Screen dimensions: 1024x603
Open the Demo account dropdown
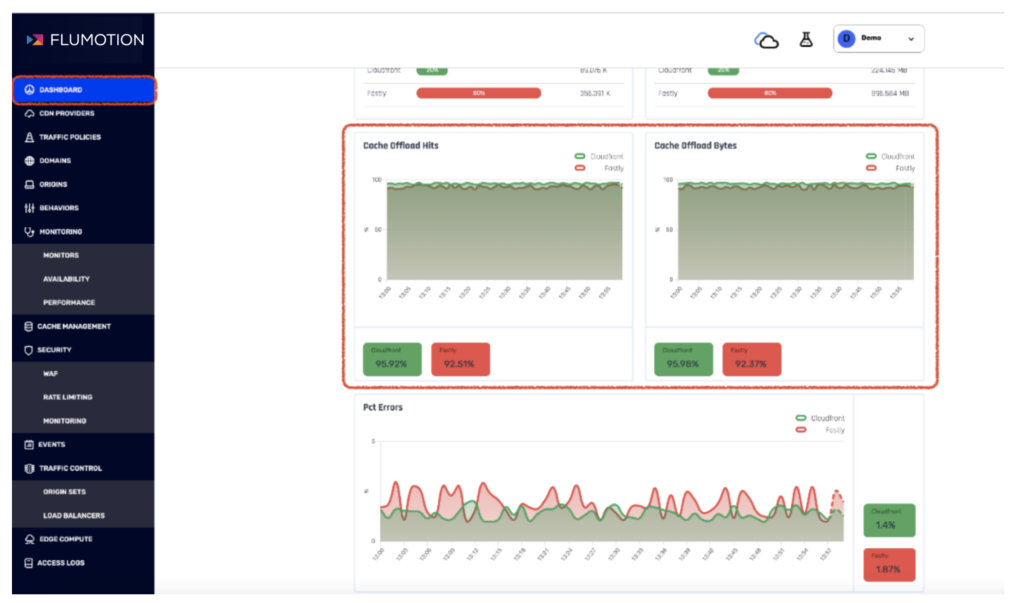coord(878,39)
